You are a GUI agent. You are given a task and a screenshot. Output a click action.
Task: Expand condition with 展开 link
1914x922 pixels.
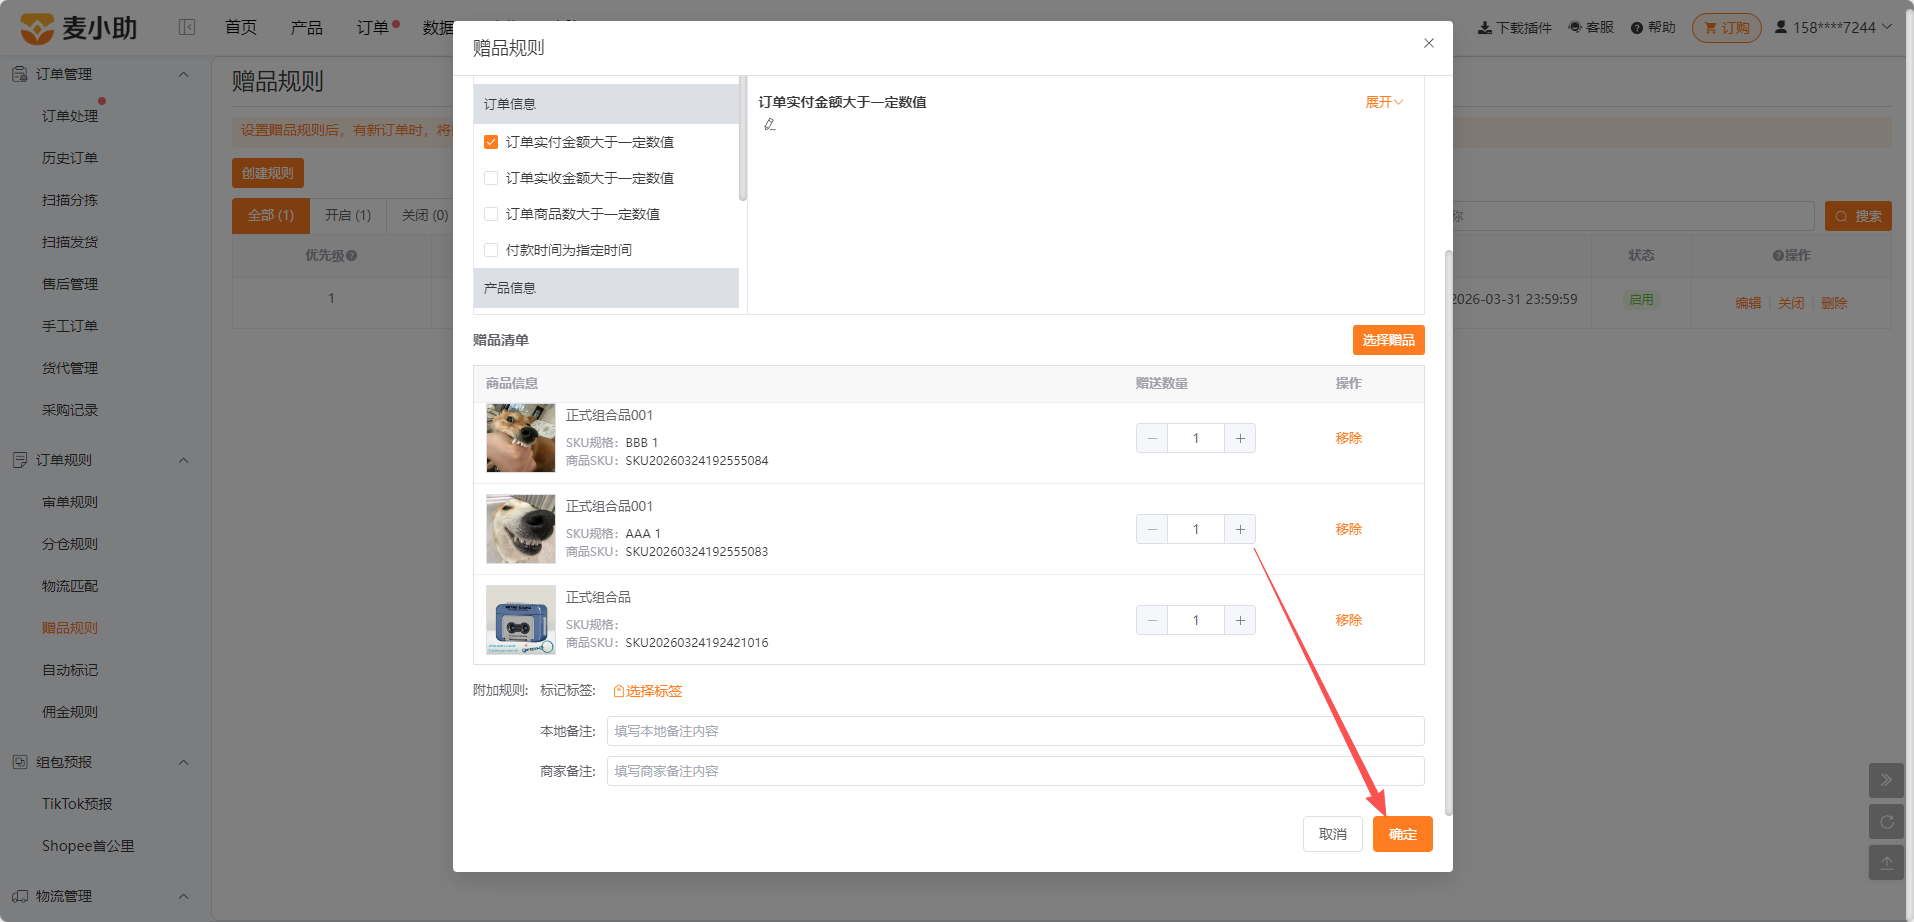click(x=1385, y=102)
